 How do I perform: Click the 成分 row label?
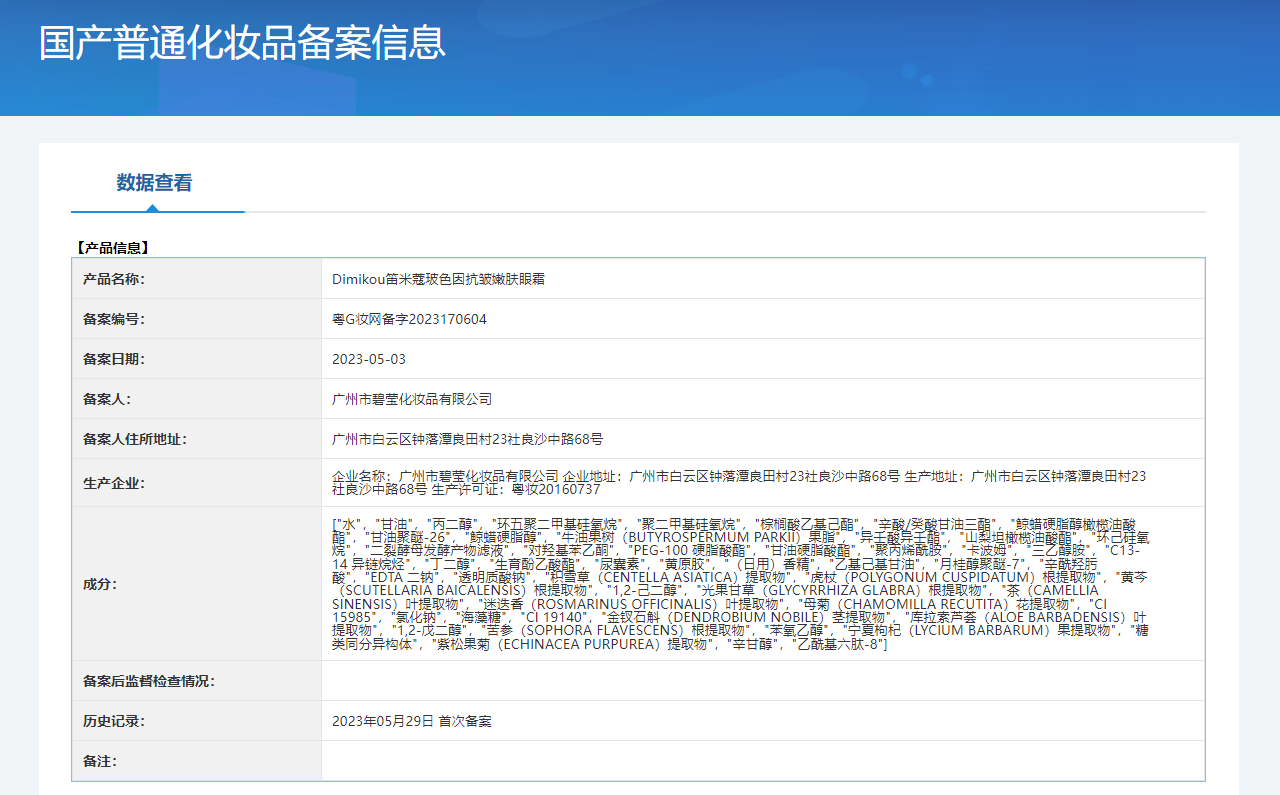[100, 584]
